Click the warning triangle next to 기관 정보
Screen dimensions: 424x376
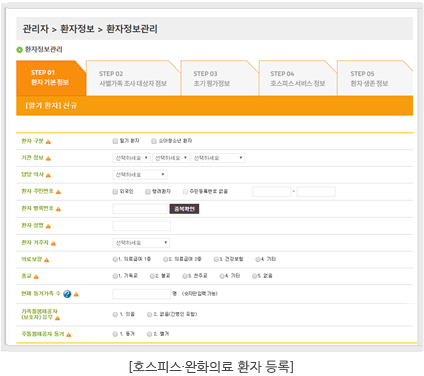coord(48,158)
